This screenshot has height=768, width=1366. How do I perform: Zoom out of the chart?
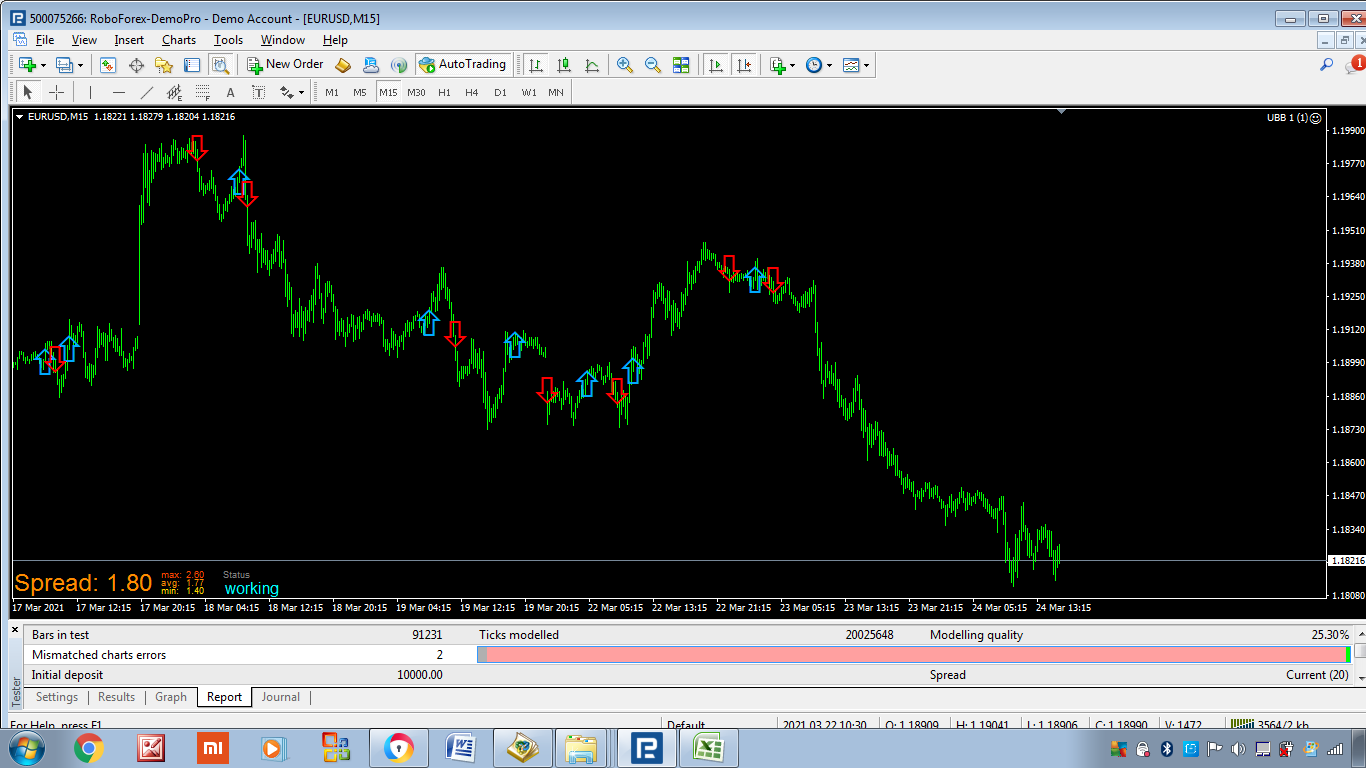[x=653, y=65]
